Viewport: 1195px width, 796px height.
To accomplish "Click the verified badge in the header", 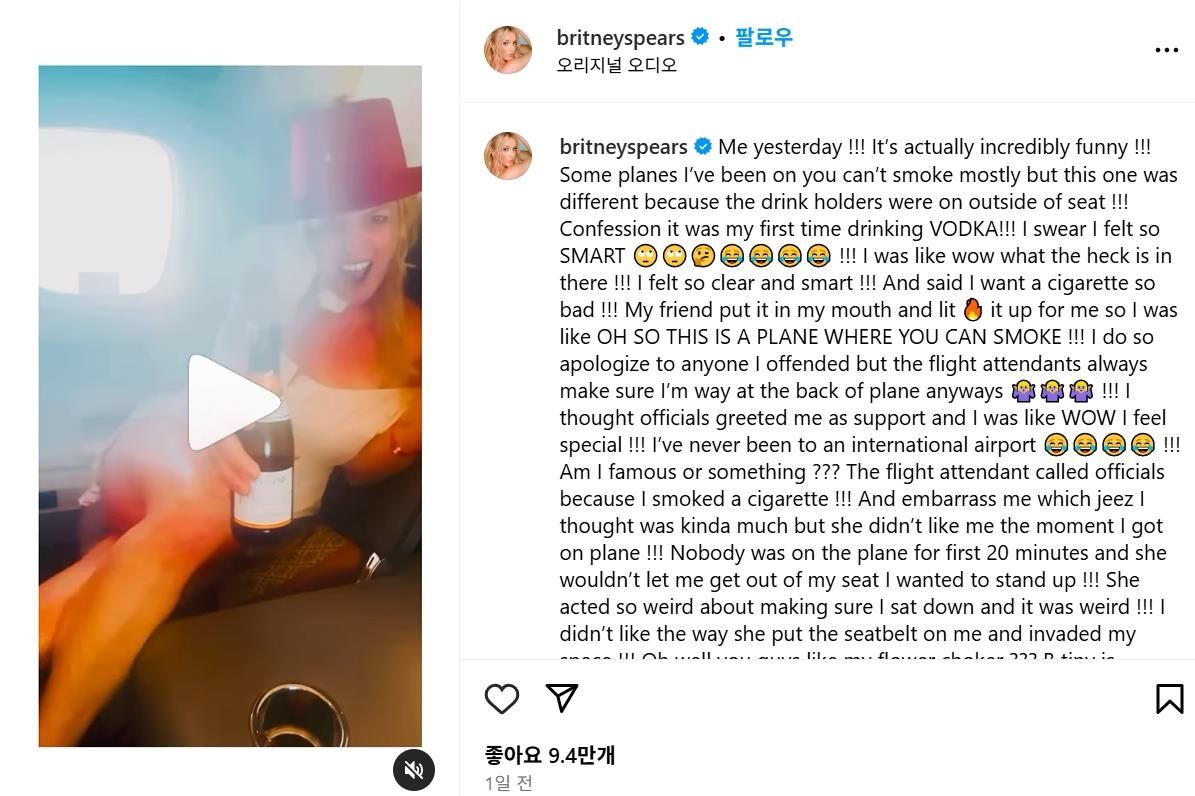I will 700,37.
